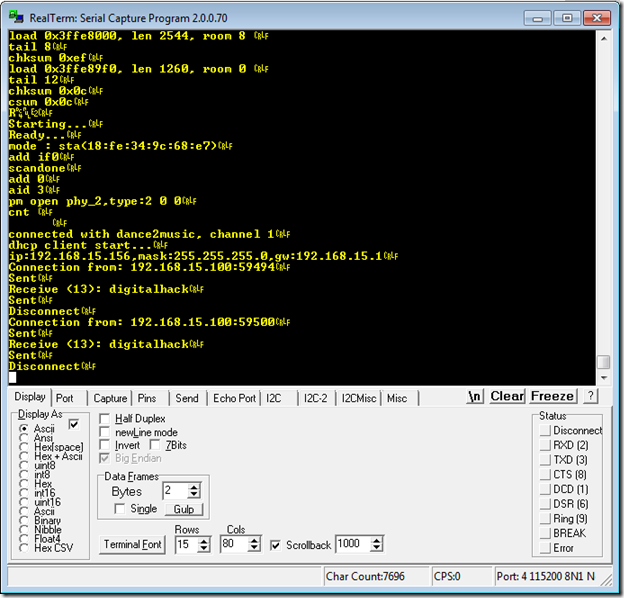Click the Scrollback value field
The width and height of the screenshot is (624, 598).
pyautogui.click(x=353, y=544)
